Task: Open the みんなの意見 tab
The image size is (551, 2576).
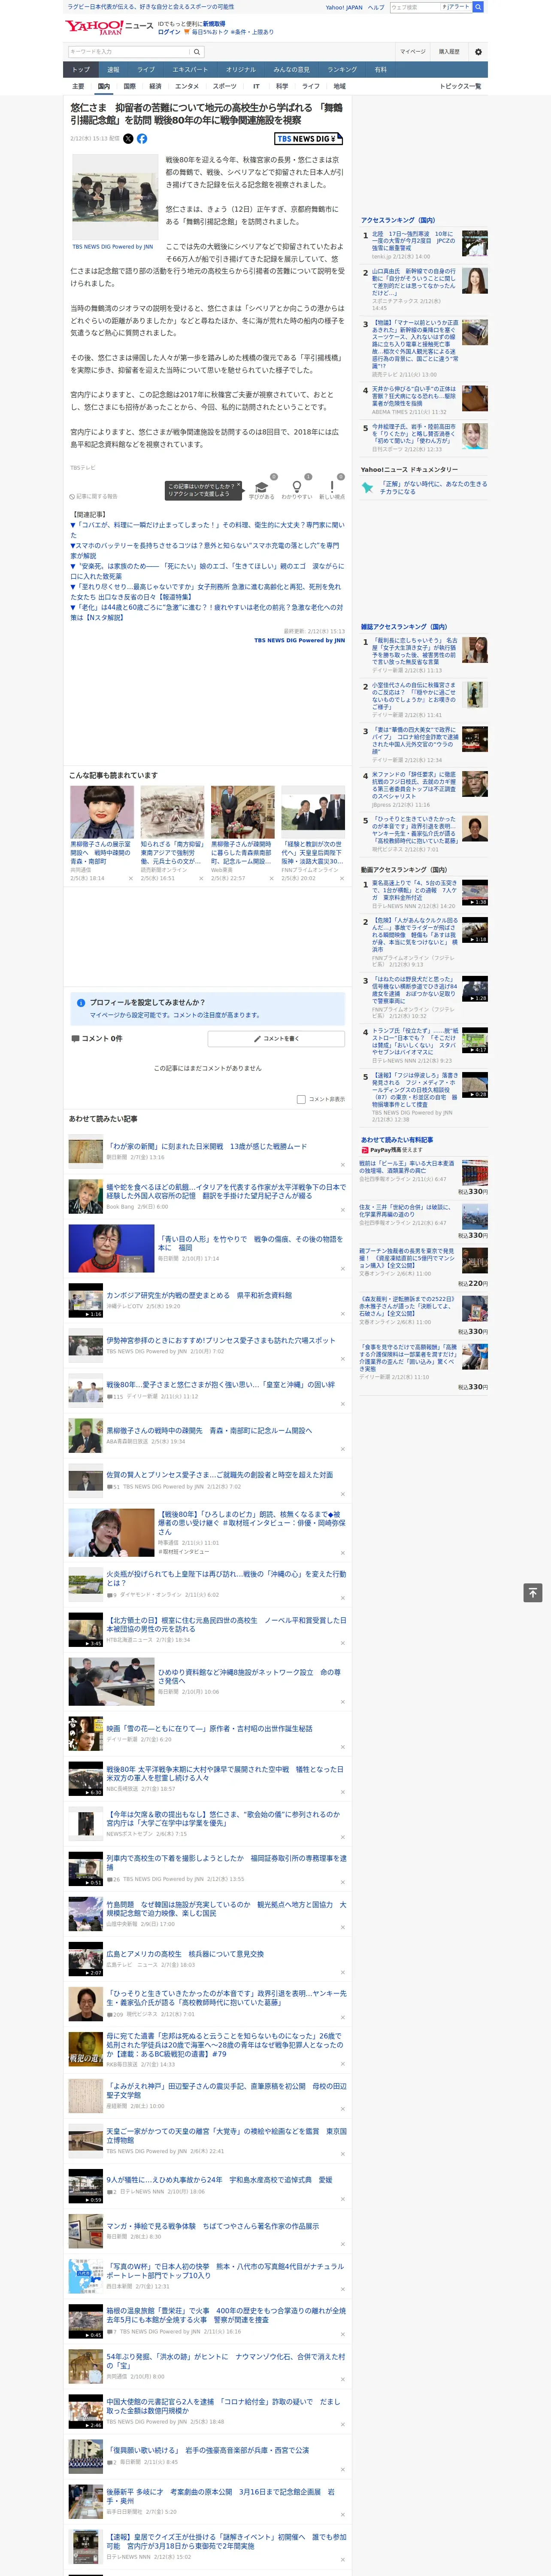Action: (x=291, y=70)
